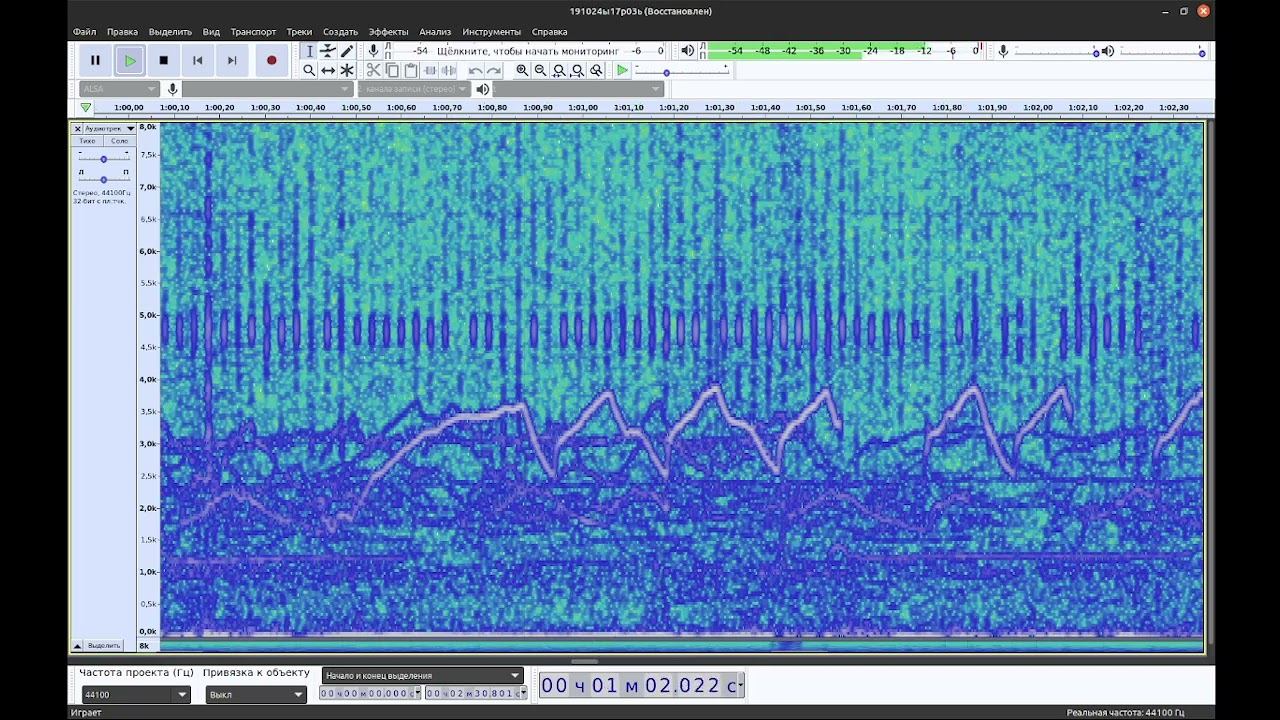This screenshot has width=1280, height=720.
Task: Click the audio position time display
Action: click(641, 685)
